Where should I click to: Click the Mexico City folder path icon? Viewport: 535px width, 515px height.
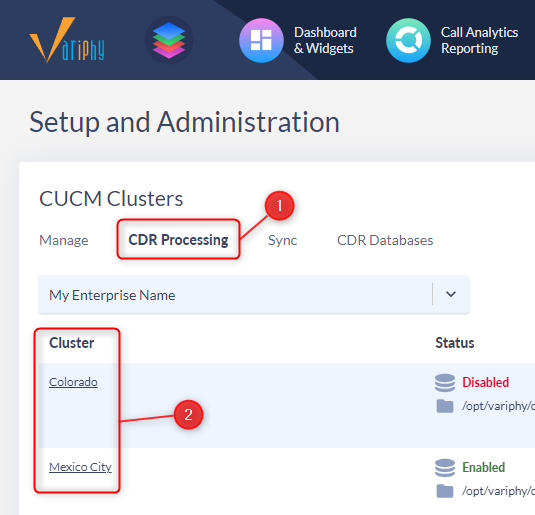445,491
